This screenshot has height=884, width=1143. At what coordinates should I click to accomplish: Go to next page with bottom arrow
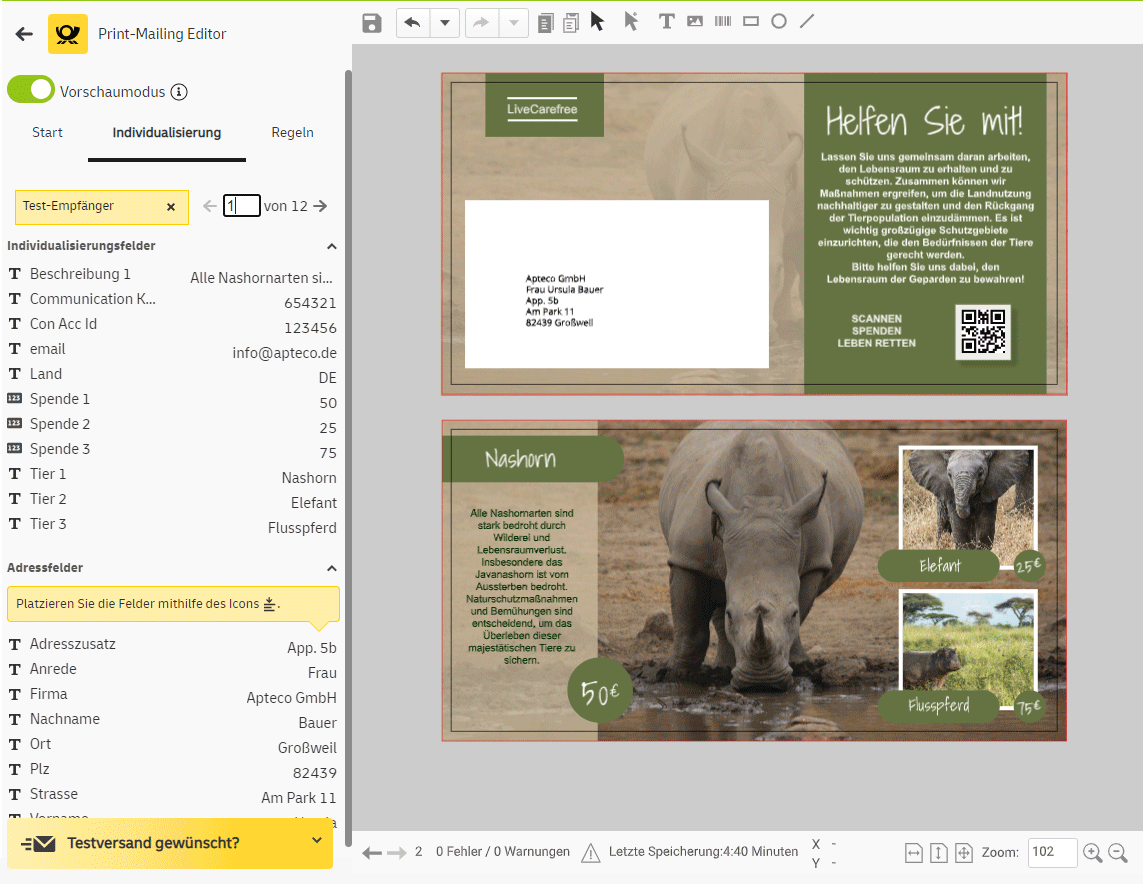coord(397,853)
